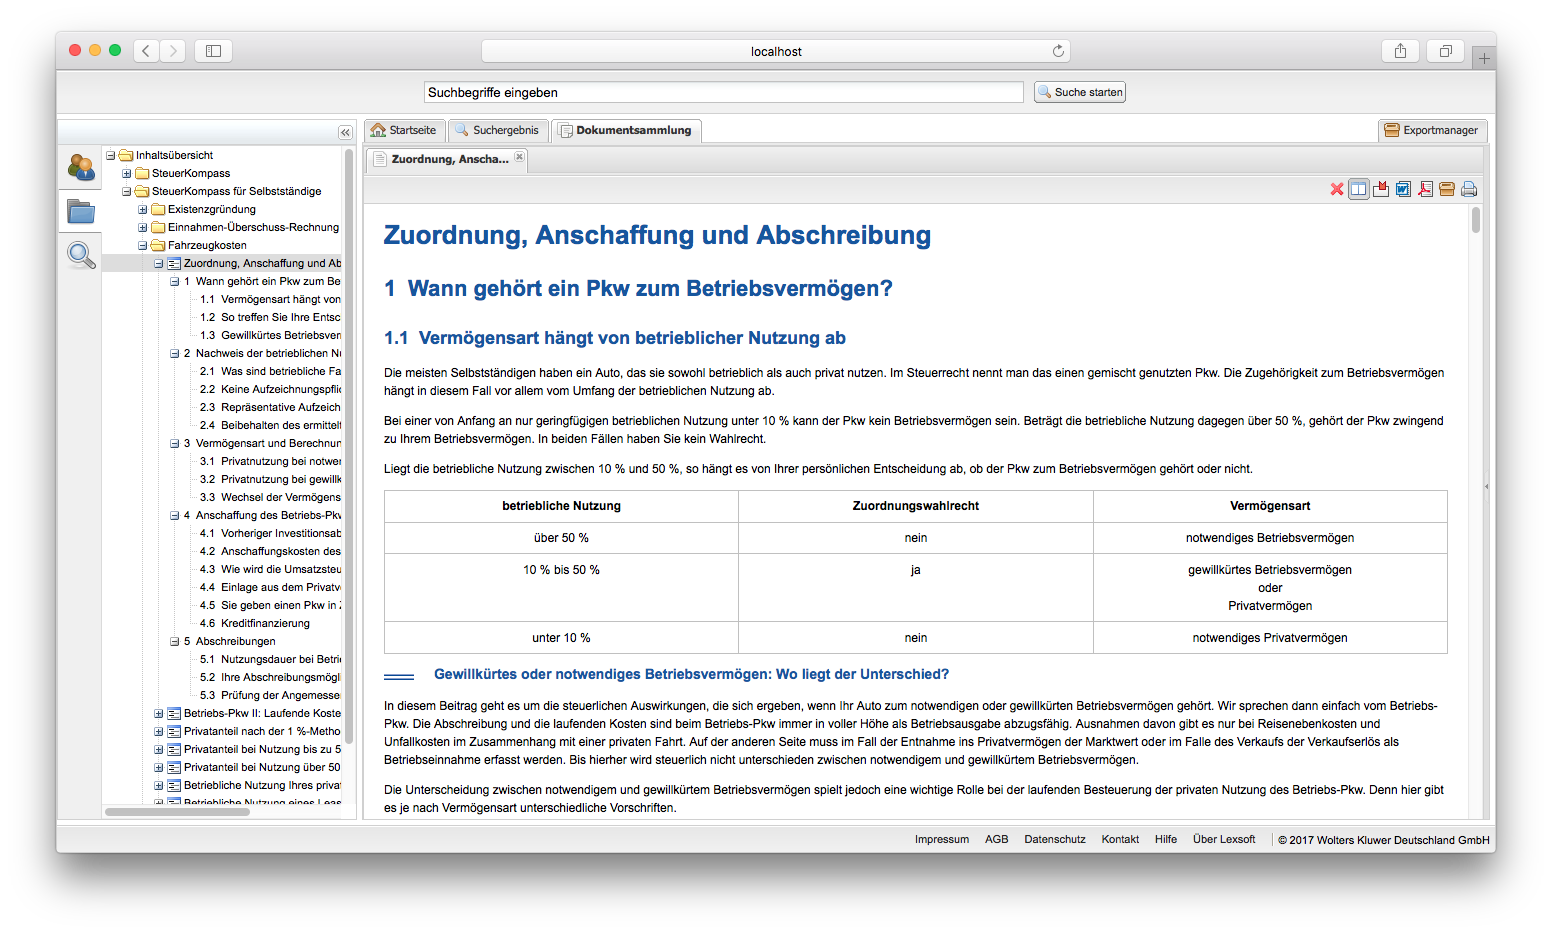Open the users sidebar panel icon
This screenshot has width=1552, height=933.
(81, 166)
